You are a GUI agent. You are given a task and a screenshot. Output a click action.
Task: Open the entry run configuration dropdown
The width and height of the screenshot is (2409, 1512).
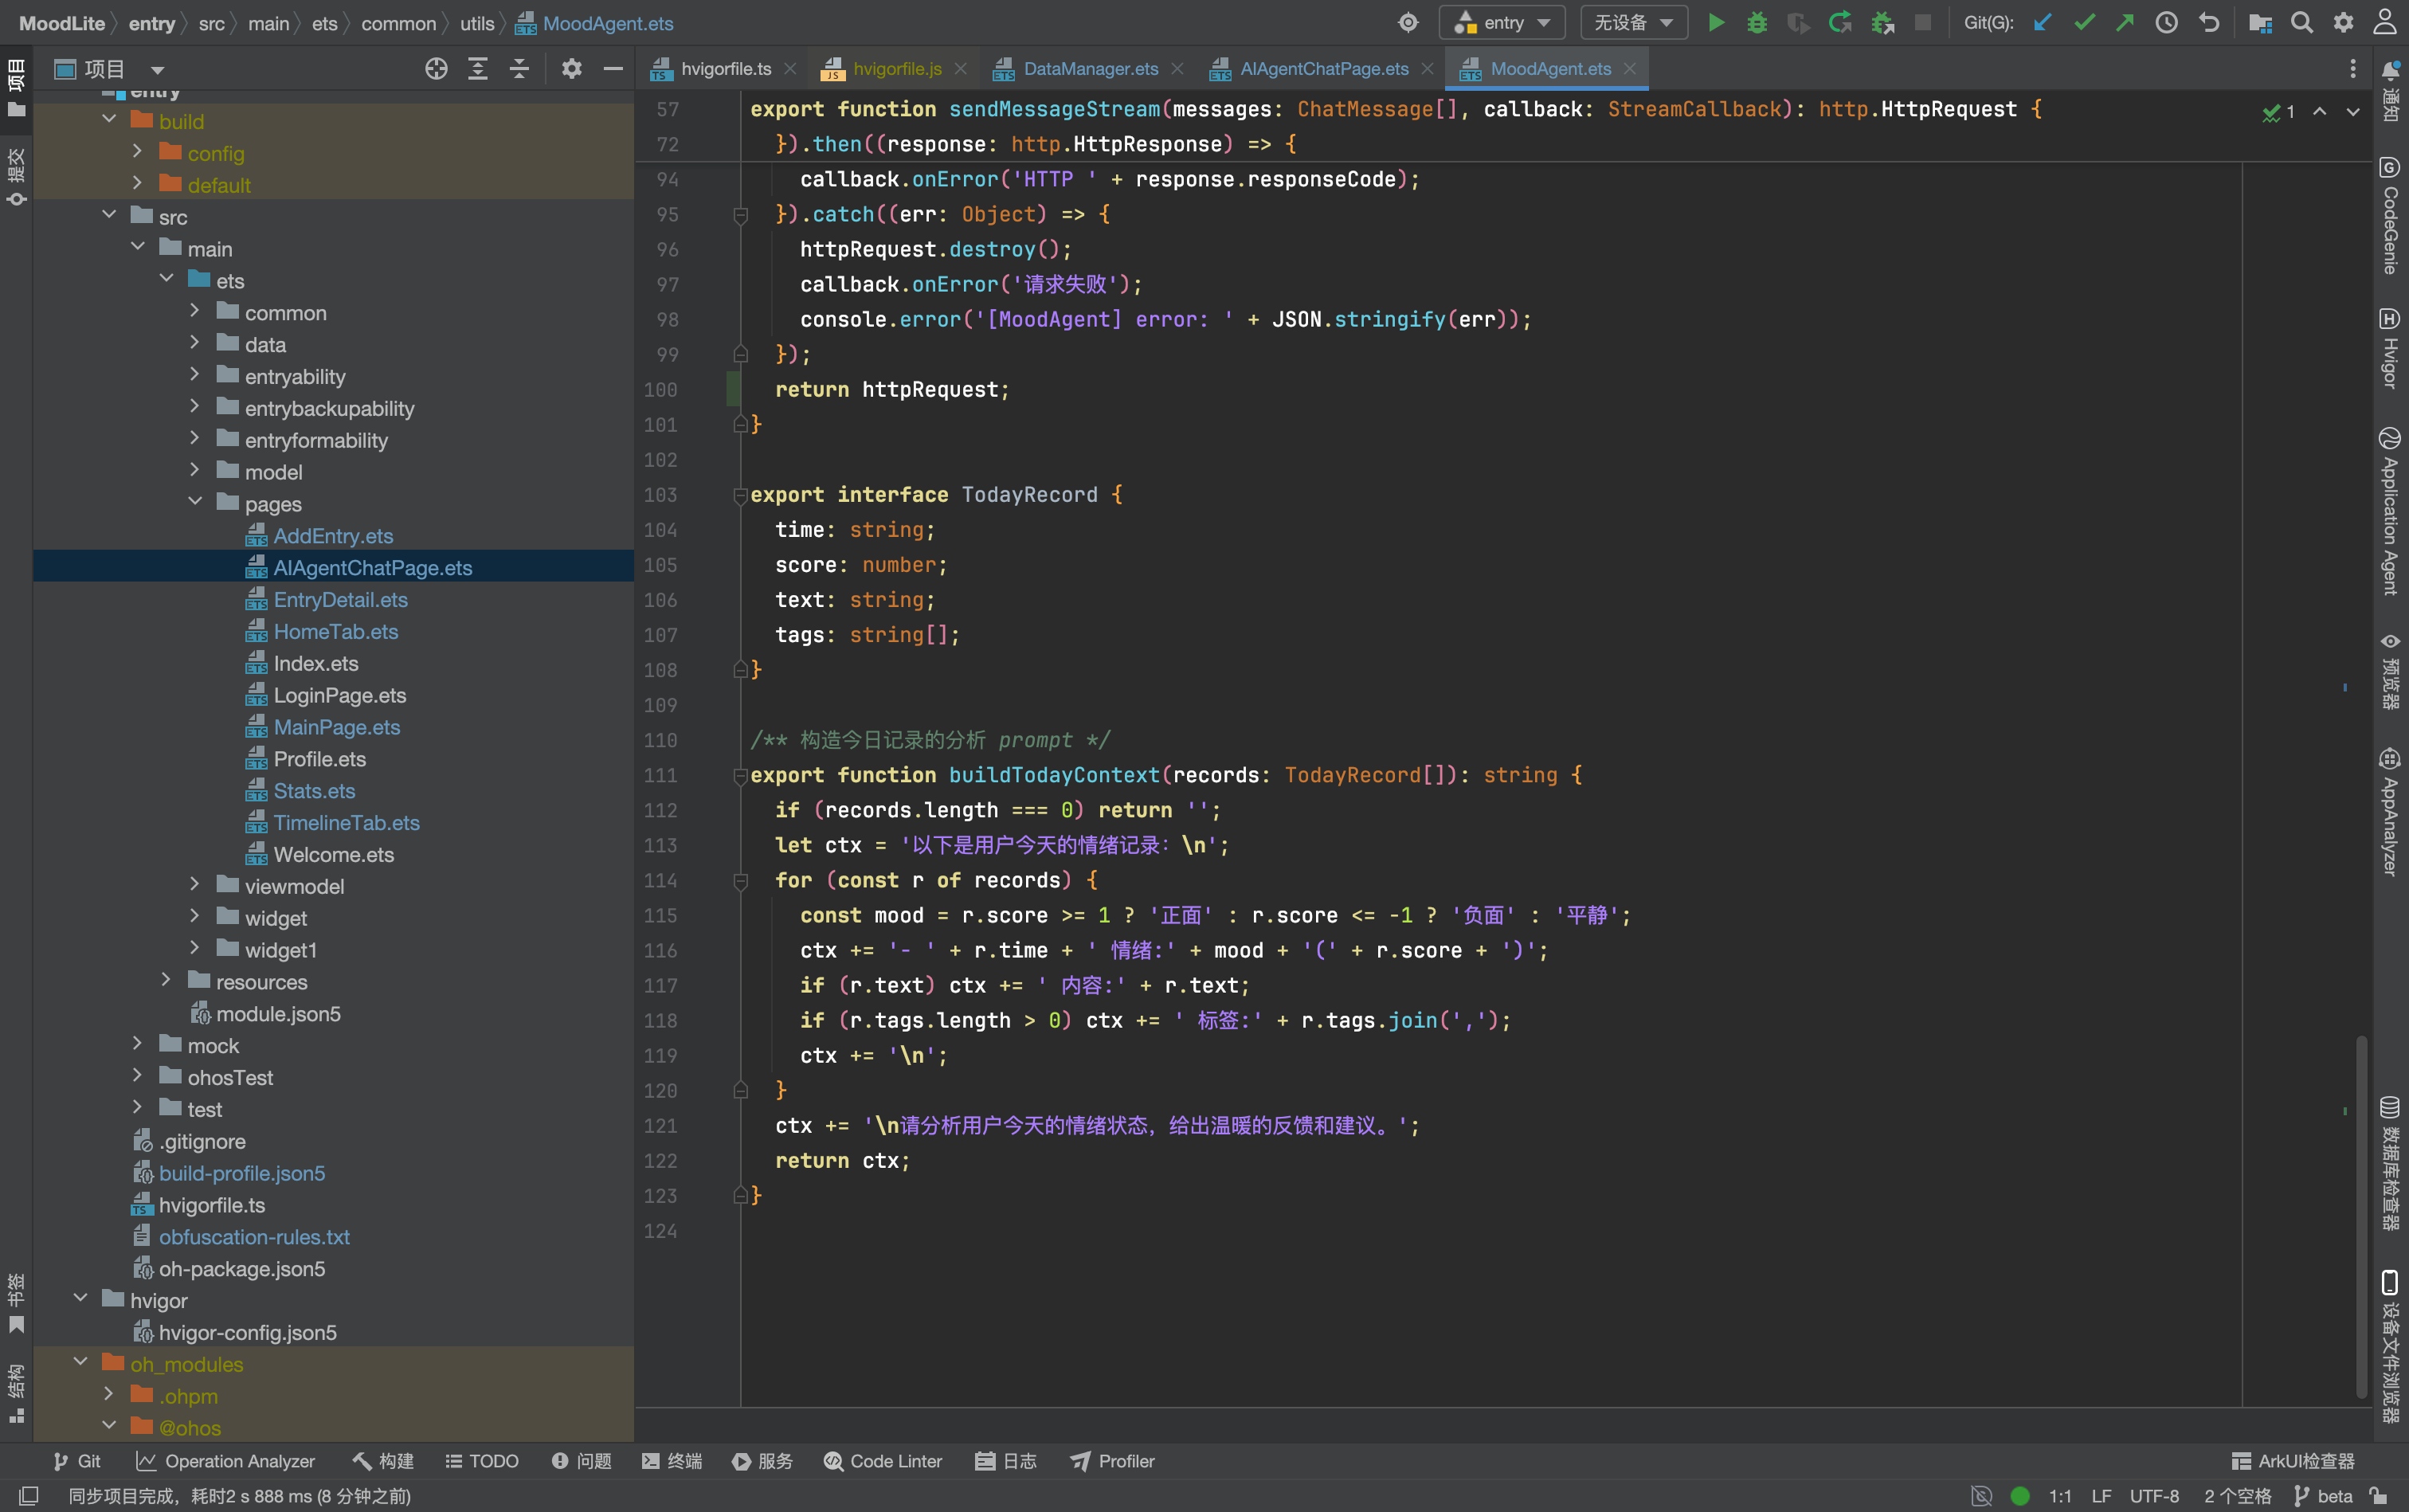[1502, 23]
